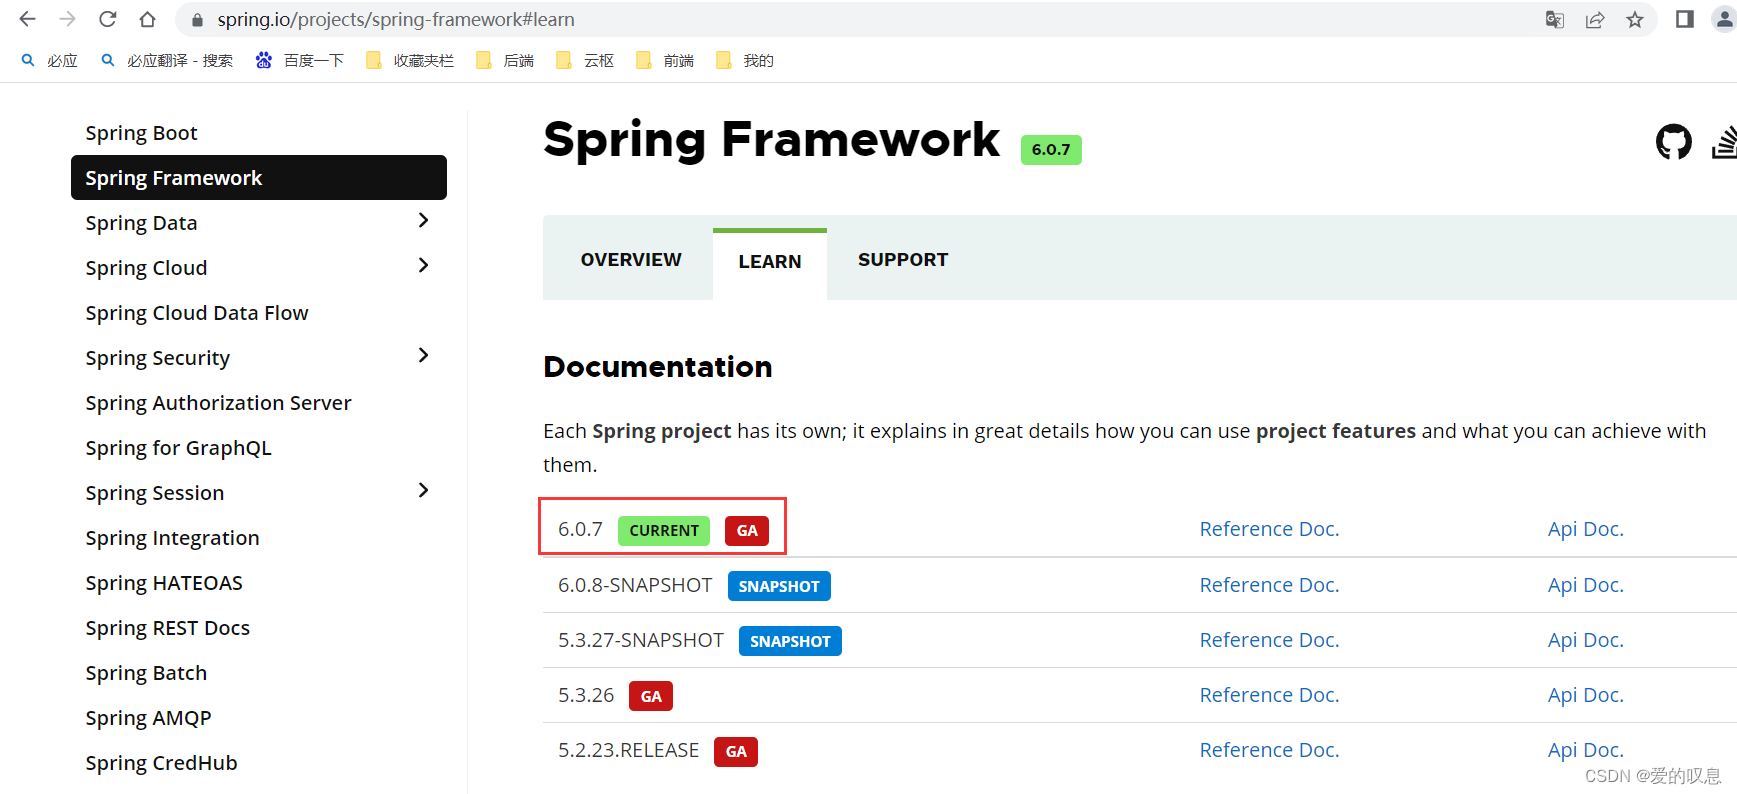The width and height of the screenshot is (1737, 794).
Task: Open Api Doc. for 5.3.27-SNAPSHOT
Action: (x=1585, y=640)
